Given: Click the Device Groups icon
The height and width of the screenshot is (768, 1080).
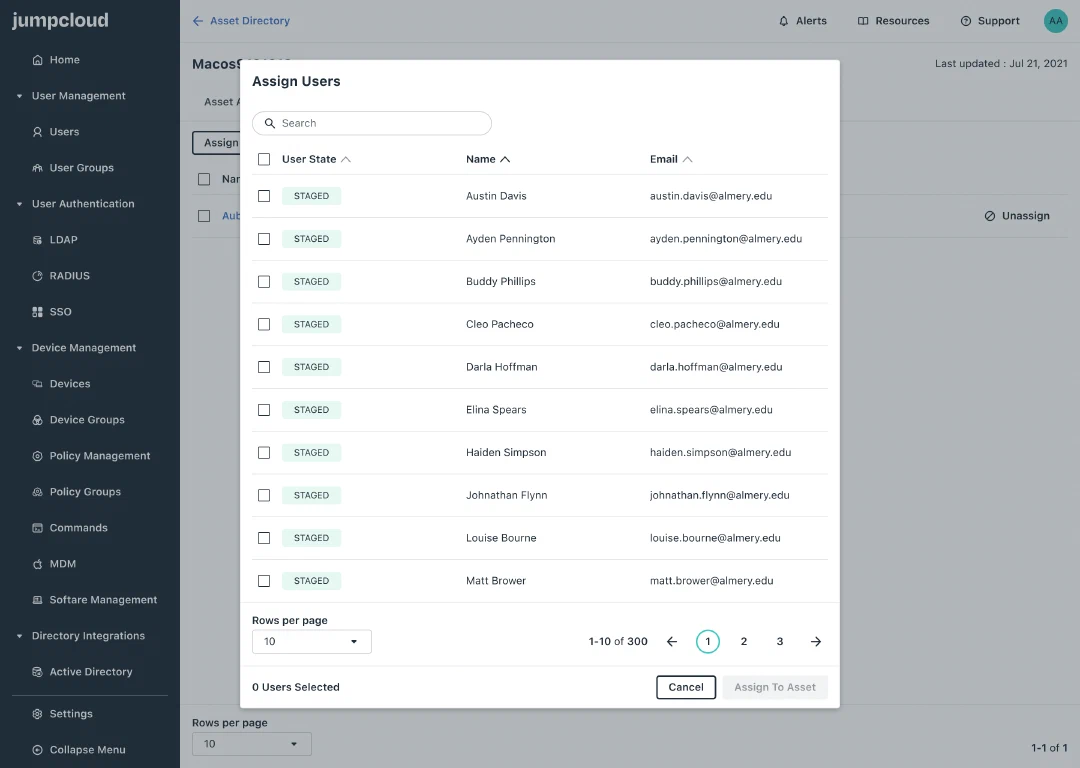Looking at the screenshot, I should (x=37, y=419).
